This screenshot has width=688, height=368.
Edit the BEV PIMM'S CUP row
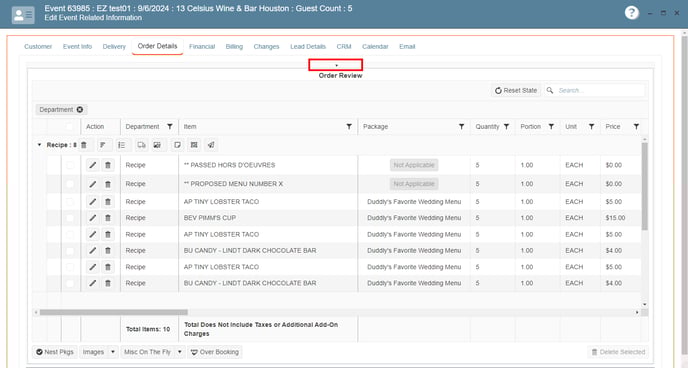point(93,218)
